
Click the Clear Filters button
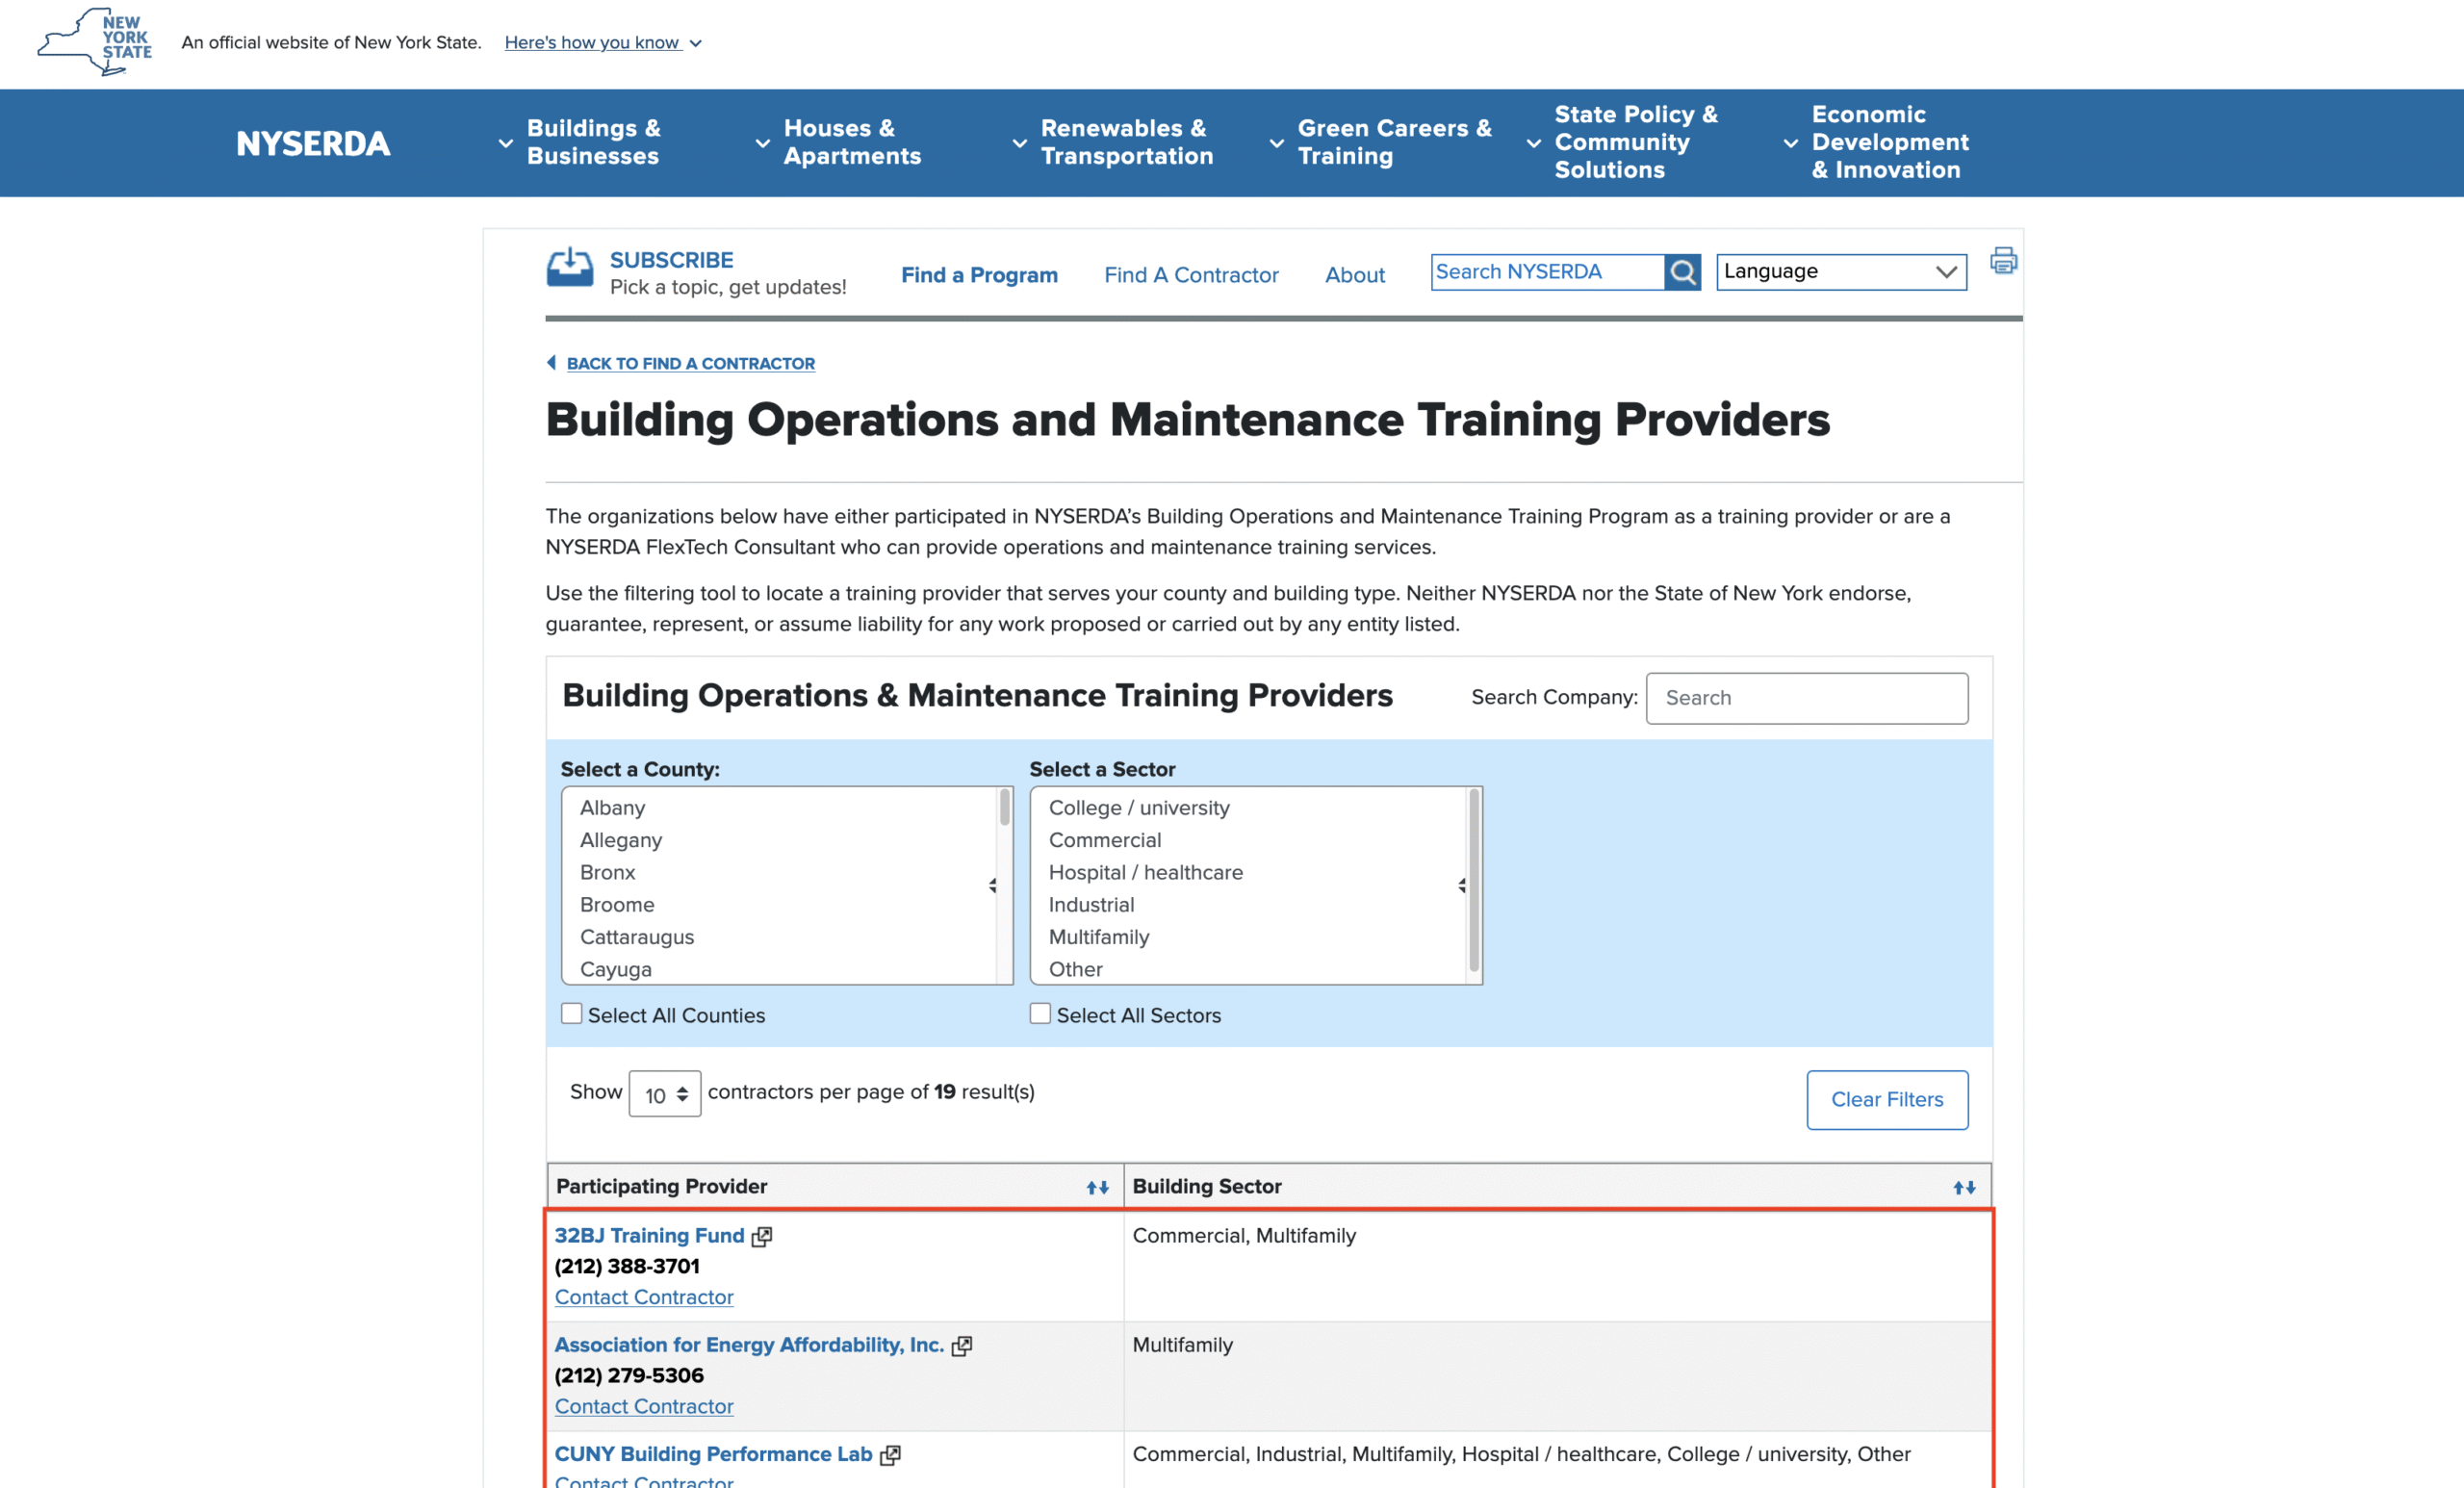pos(1887,1099)
